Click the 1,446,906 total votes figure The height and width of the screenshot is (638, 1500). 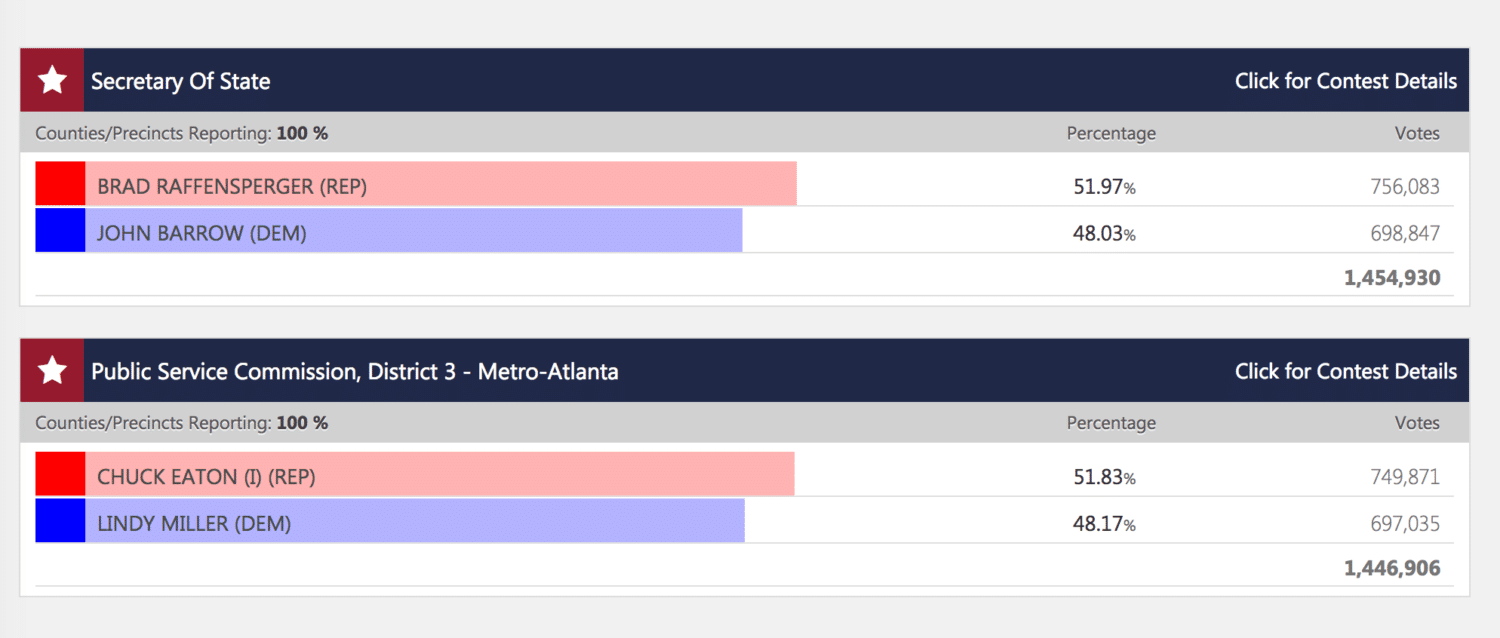pos(1392,568)
